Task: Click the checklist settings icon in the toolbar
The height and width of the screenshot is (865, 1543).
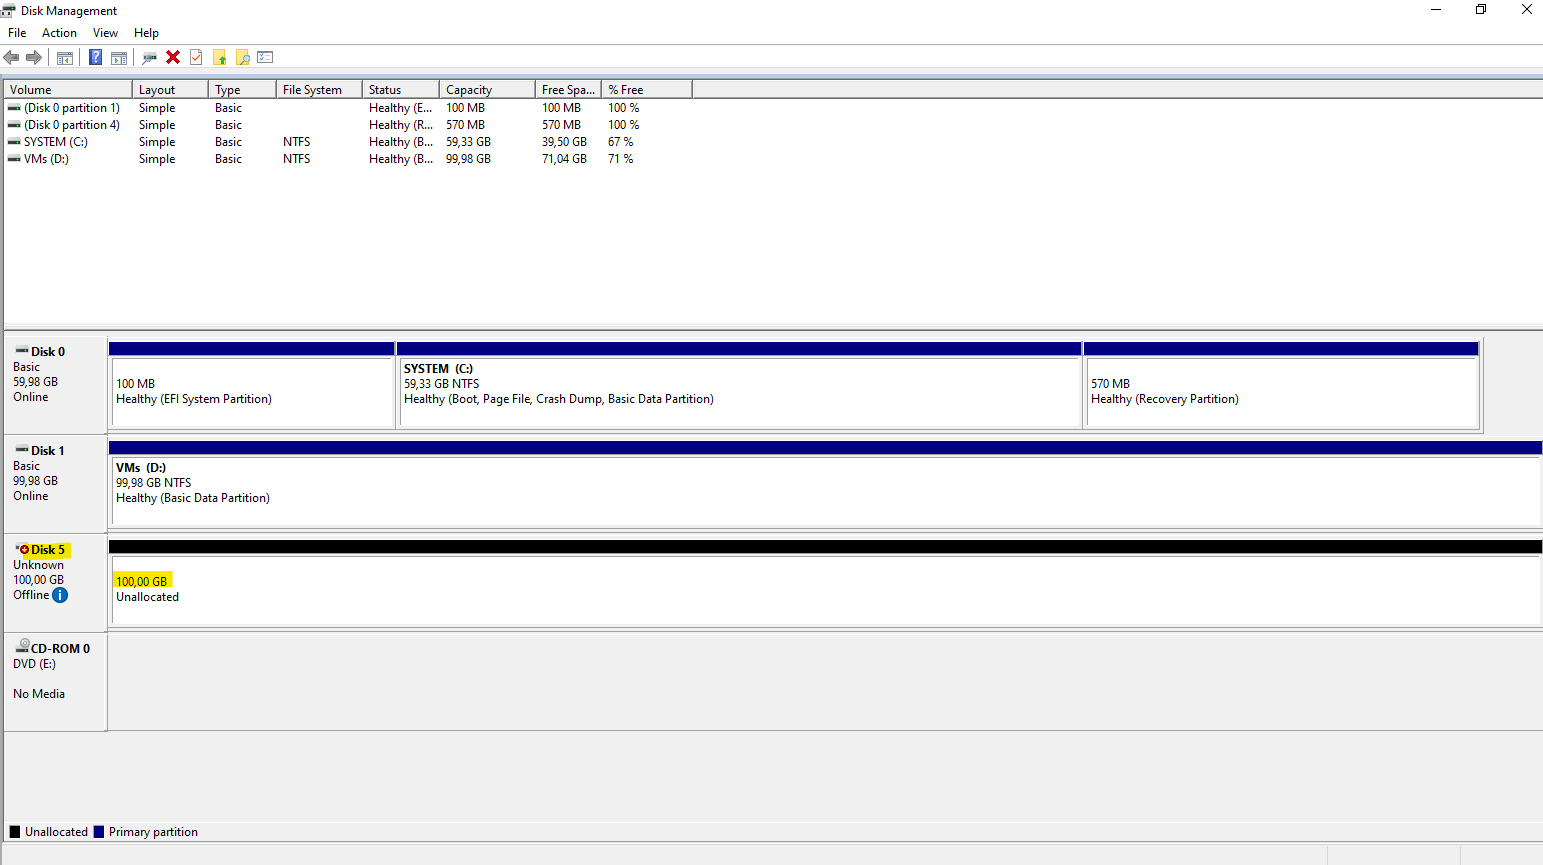Action: (265, 57)
